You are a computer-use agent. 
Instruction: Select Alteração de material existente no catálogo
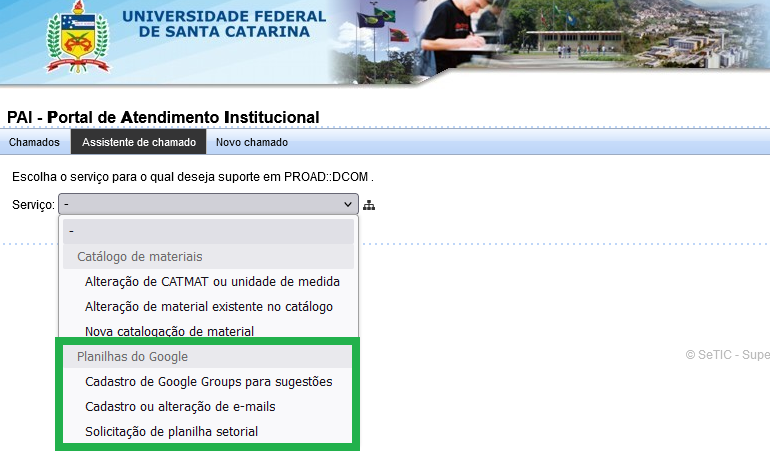pyautogui.click(x=209, y=307)
